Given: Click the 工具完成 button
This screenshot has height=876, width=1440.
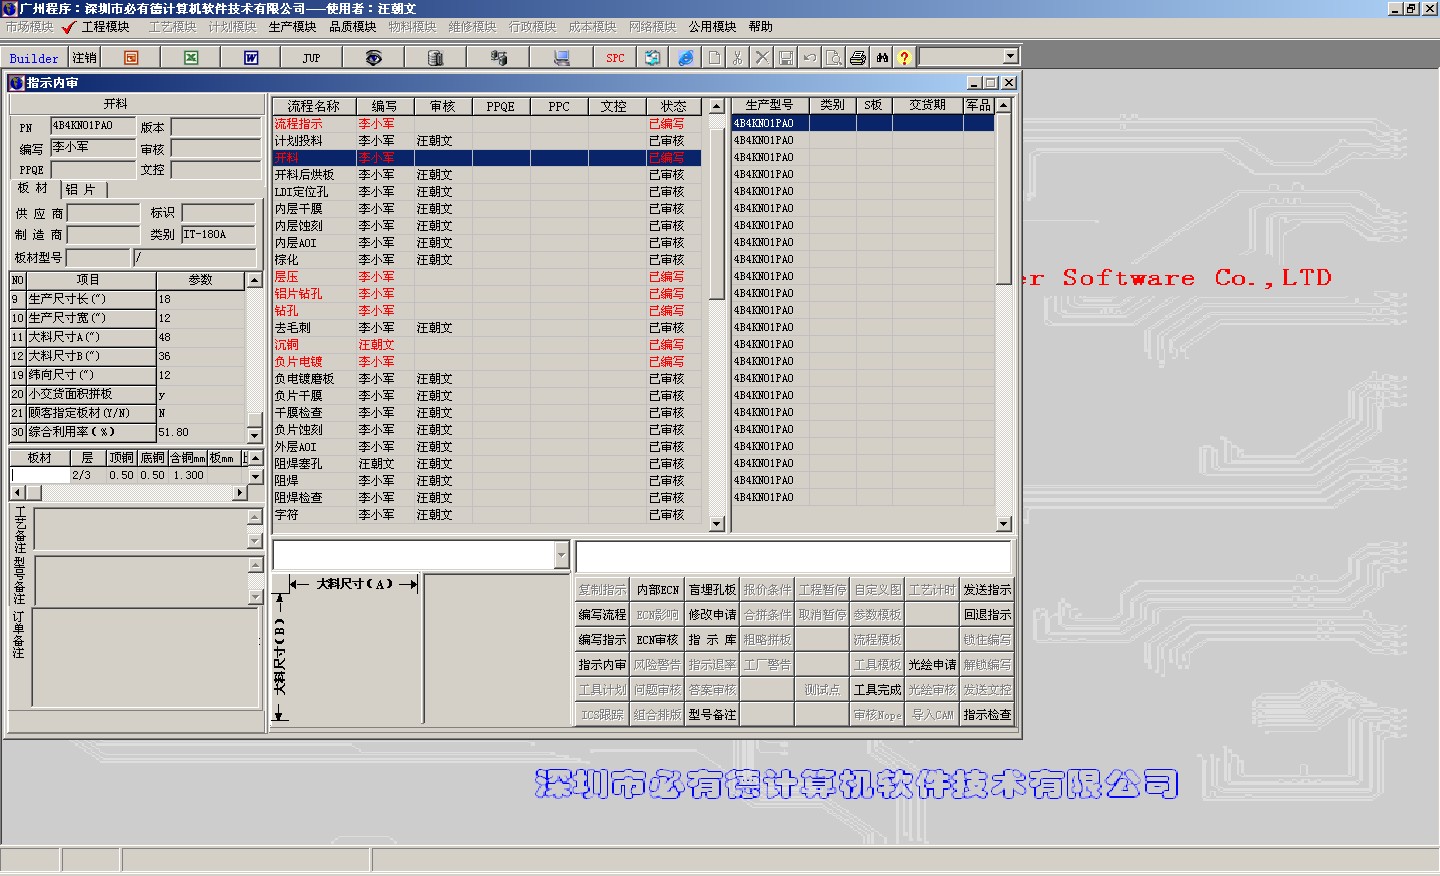Looking at the screenshot, I should point(877,690).
